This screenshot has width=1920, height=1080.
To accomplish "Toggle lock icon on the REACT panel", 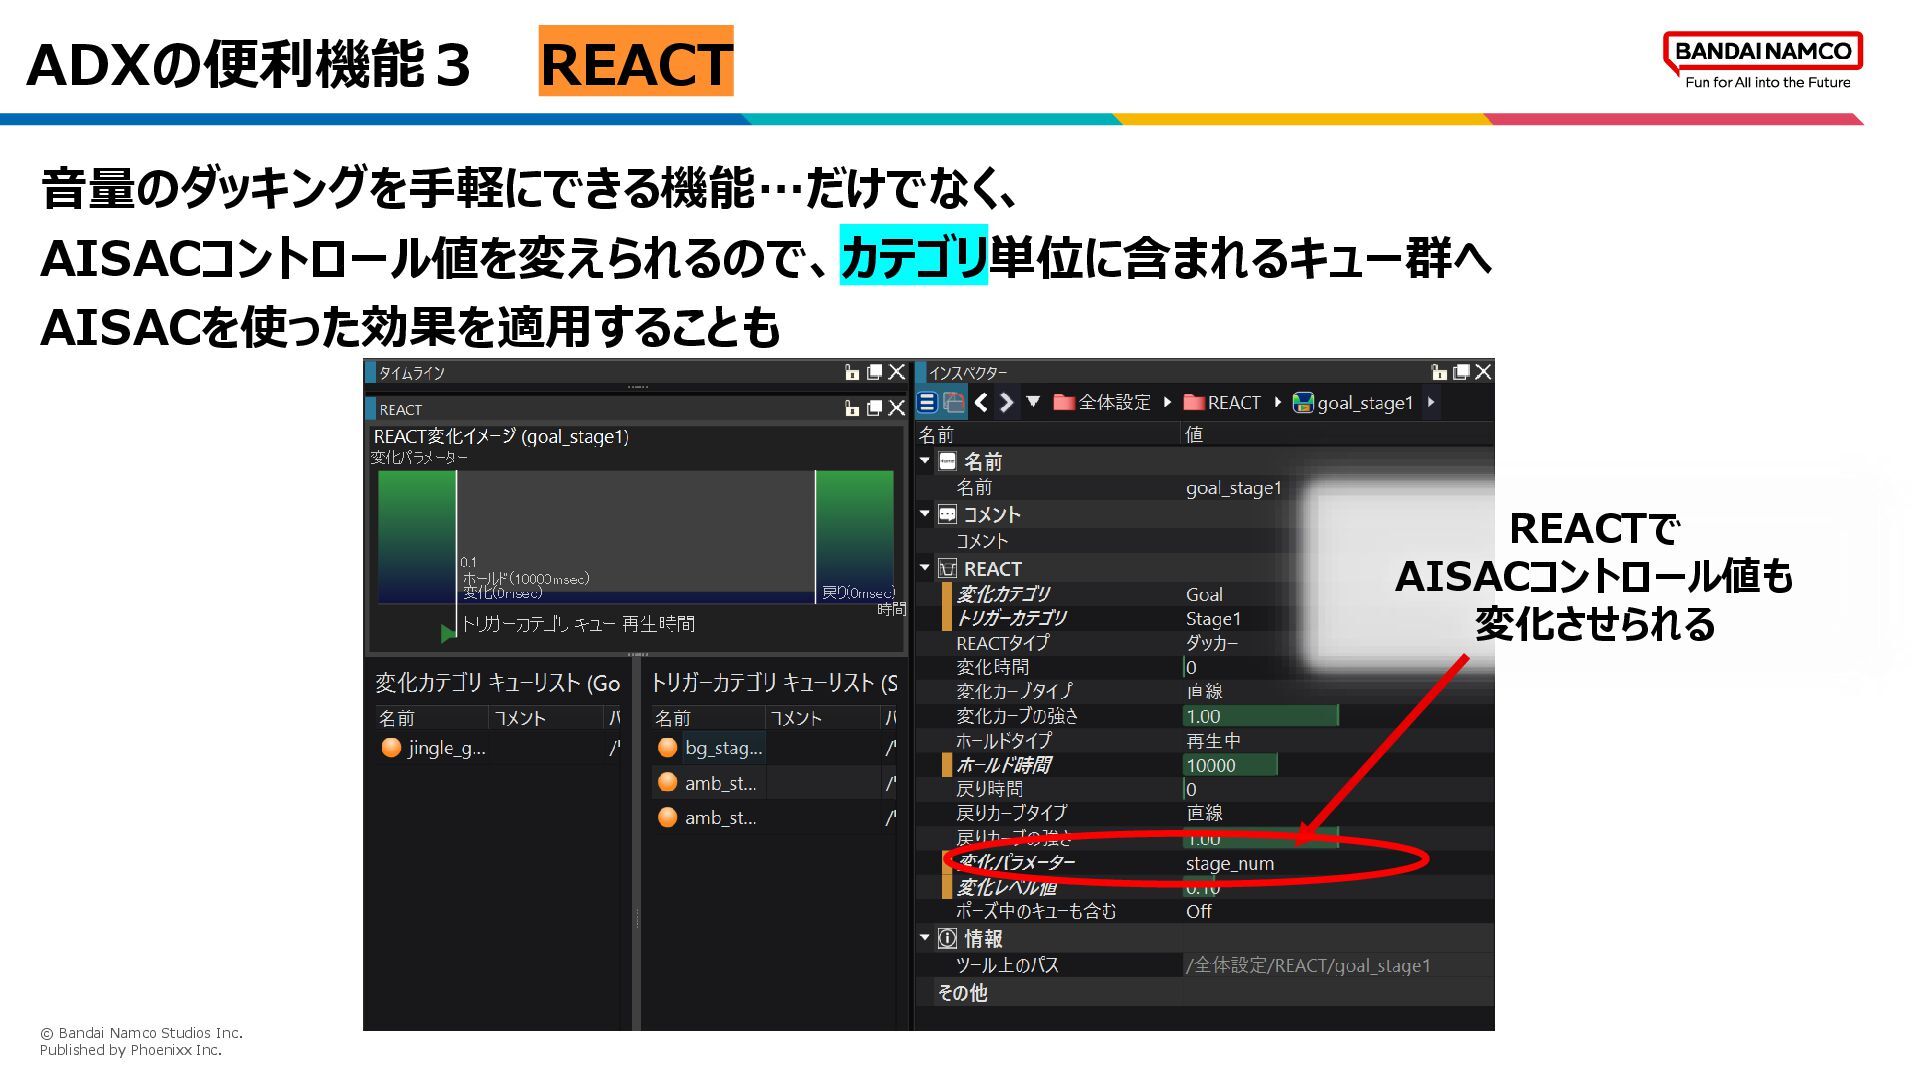I will coord(852,408).
